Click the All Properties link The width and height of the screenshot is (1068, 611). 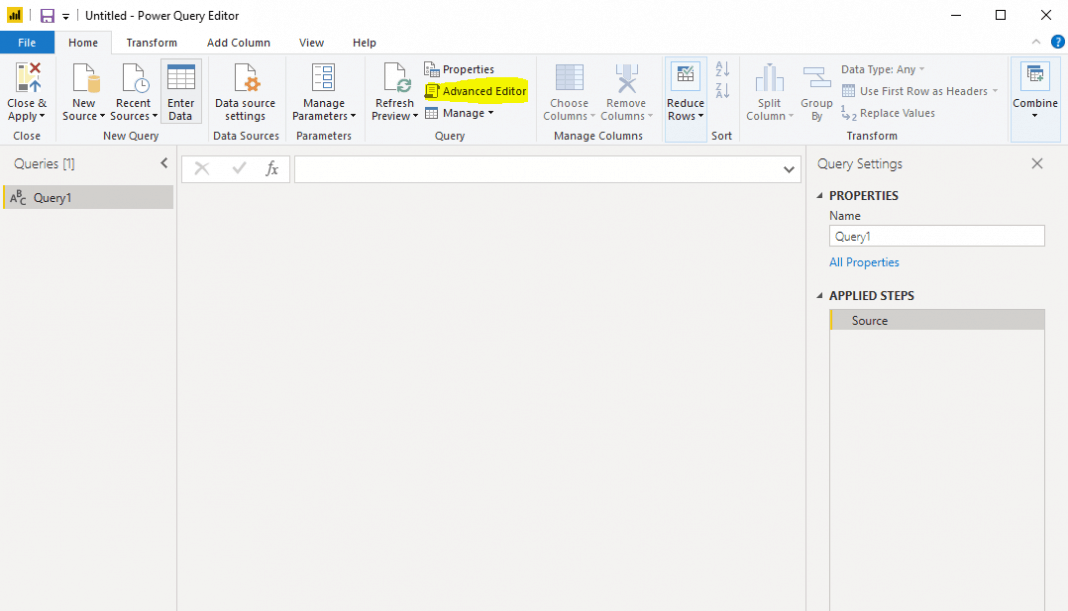coord(863,261)
